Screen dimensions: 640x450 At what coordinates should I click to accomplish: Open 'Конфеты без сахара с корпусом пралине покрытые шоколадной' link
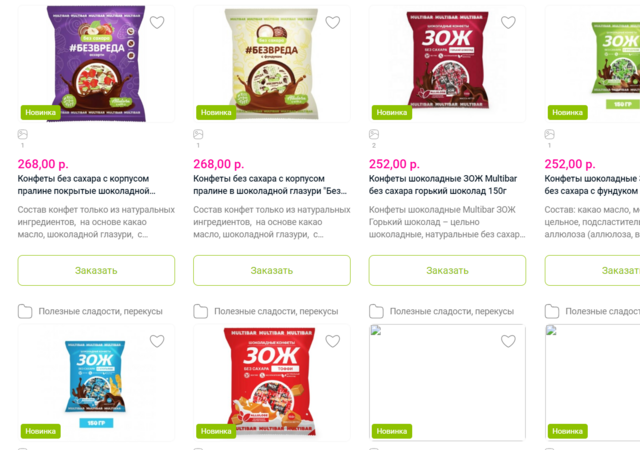point(87,185)
